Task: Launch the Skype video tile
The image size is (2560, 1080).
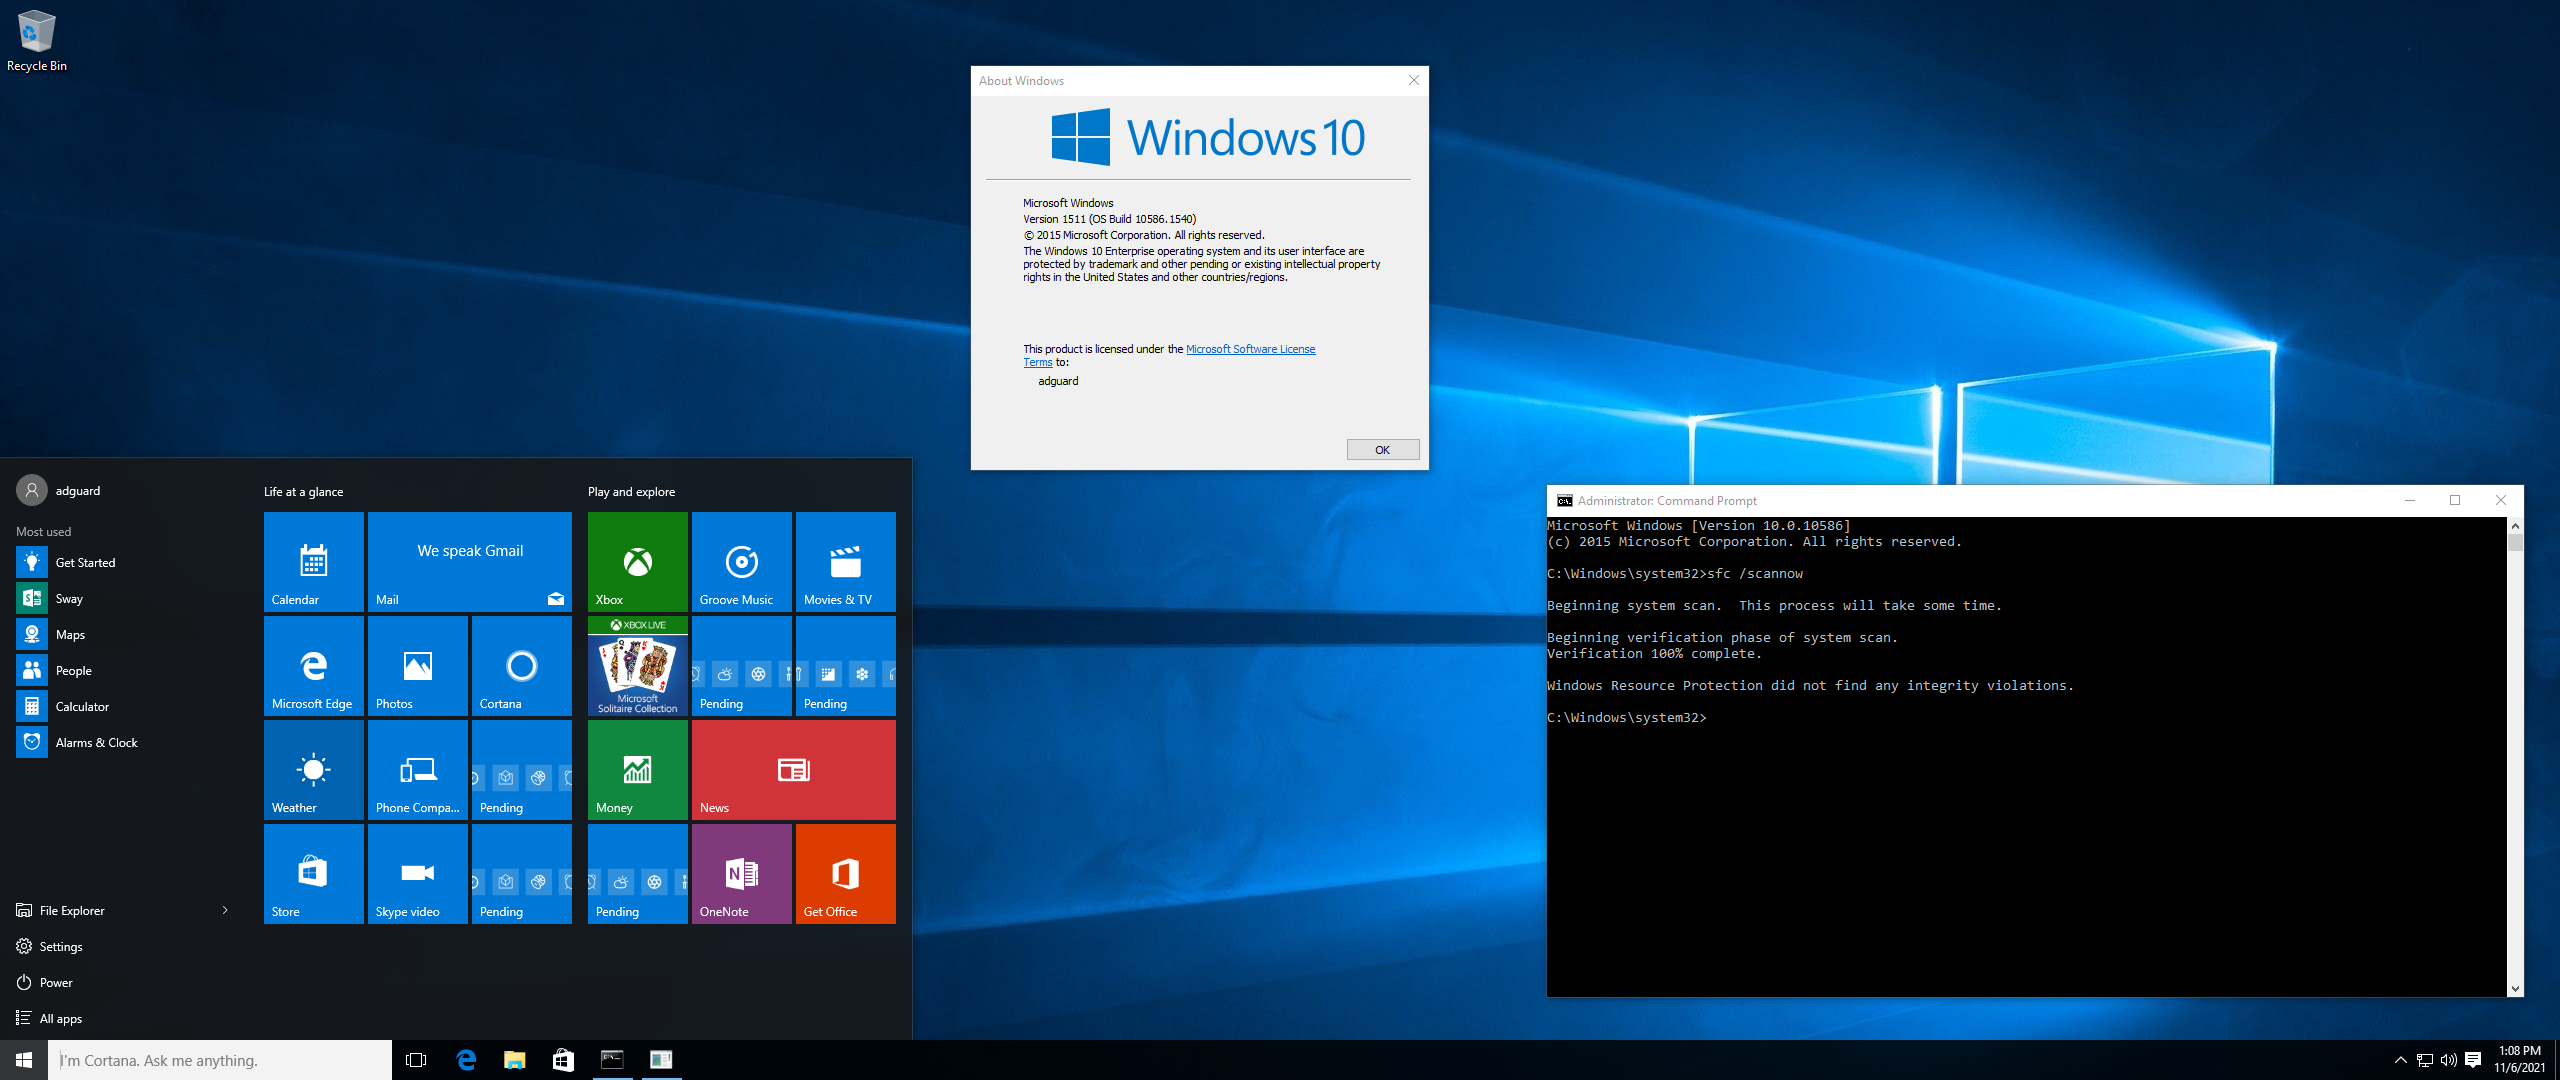Action: tap(418, 874)
